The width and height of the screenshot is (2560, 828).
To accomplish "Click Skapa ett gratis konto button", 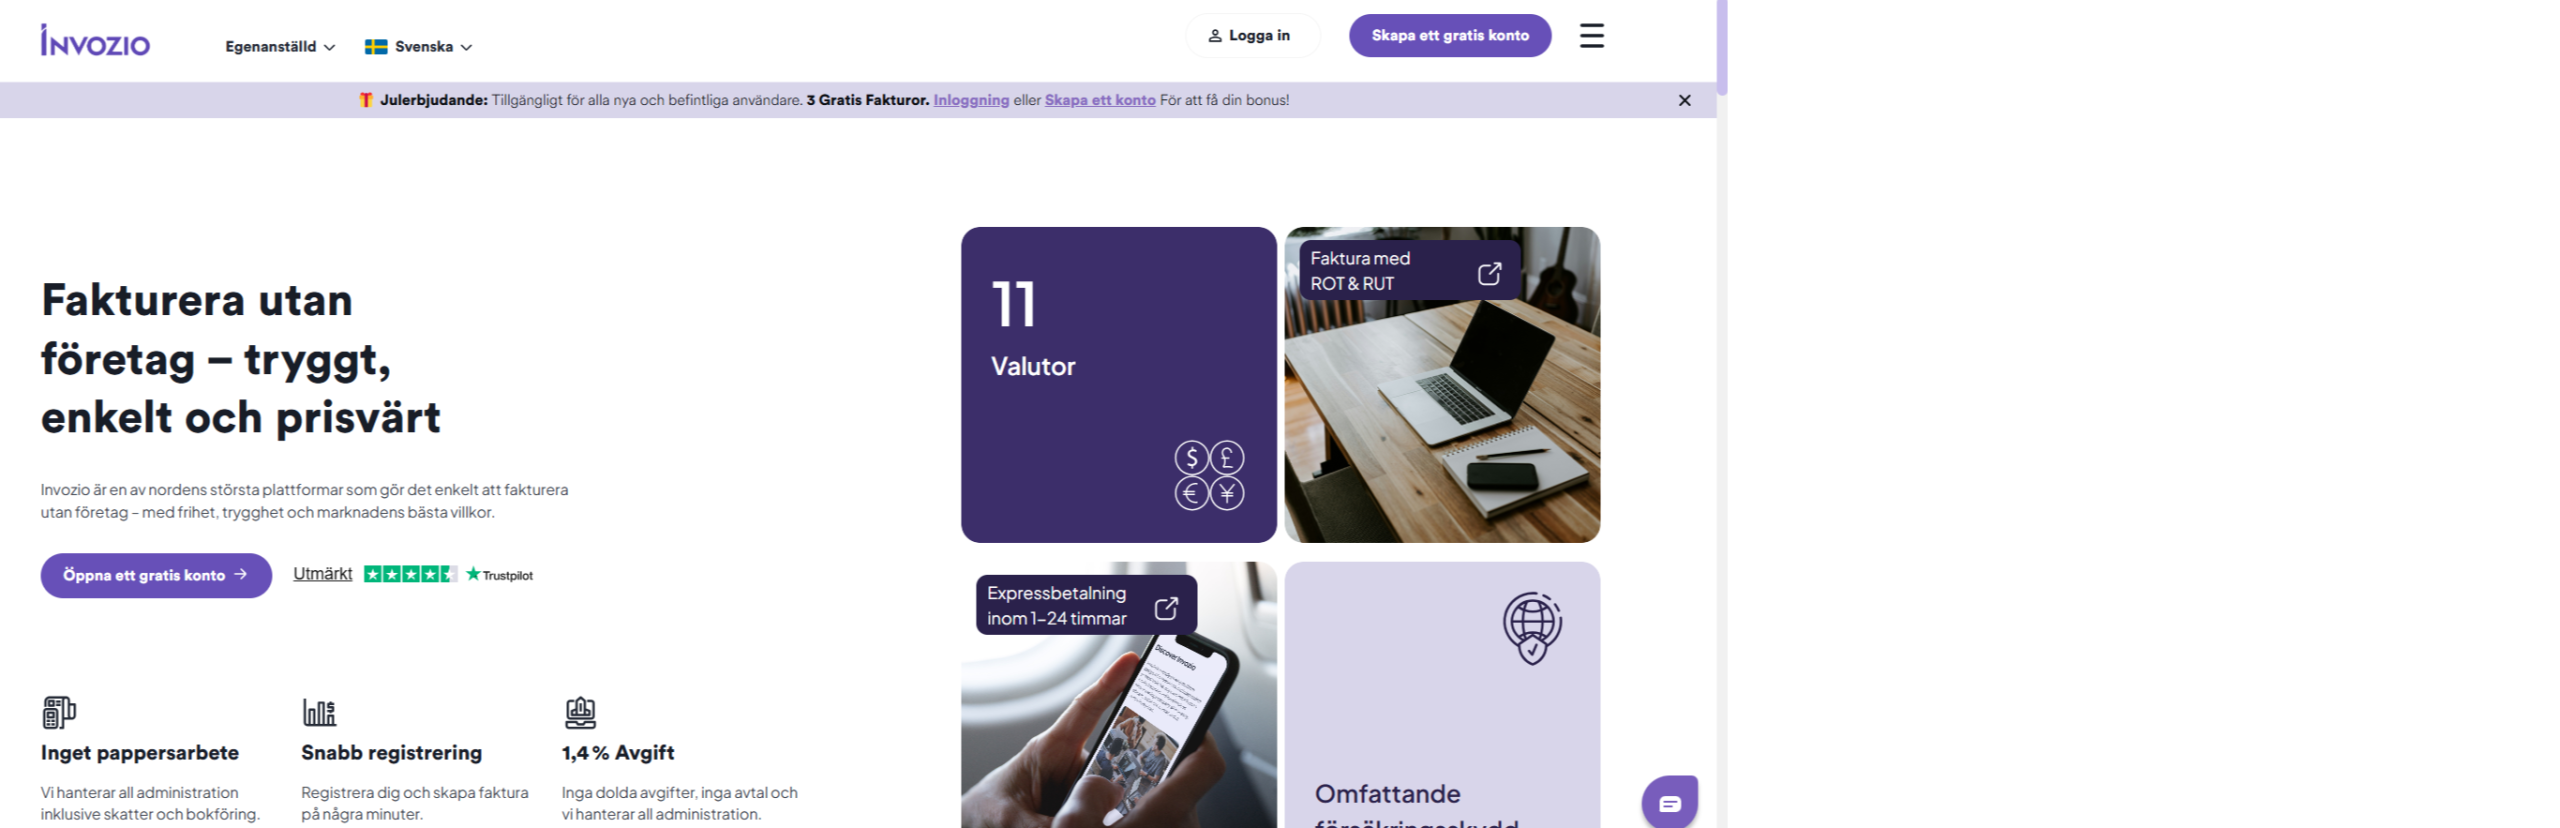I will coord(1449,36).
